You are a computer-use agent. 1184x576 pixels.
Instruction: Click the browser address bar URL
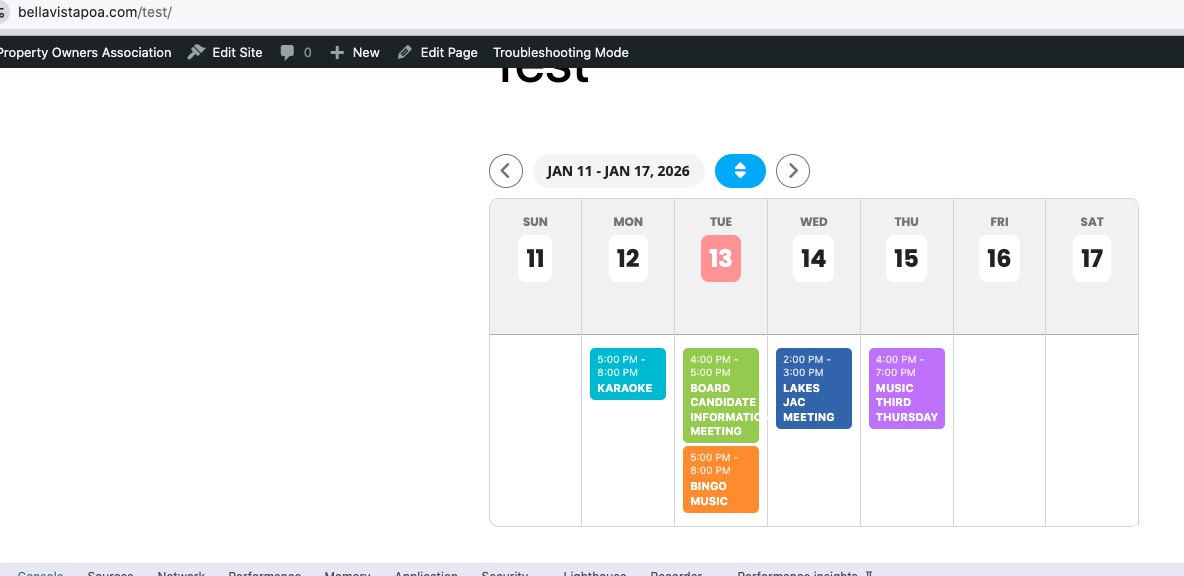[95, 12]
